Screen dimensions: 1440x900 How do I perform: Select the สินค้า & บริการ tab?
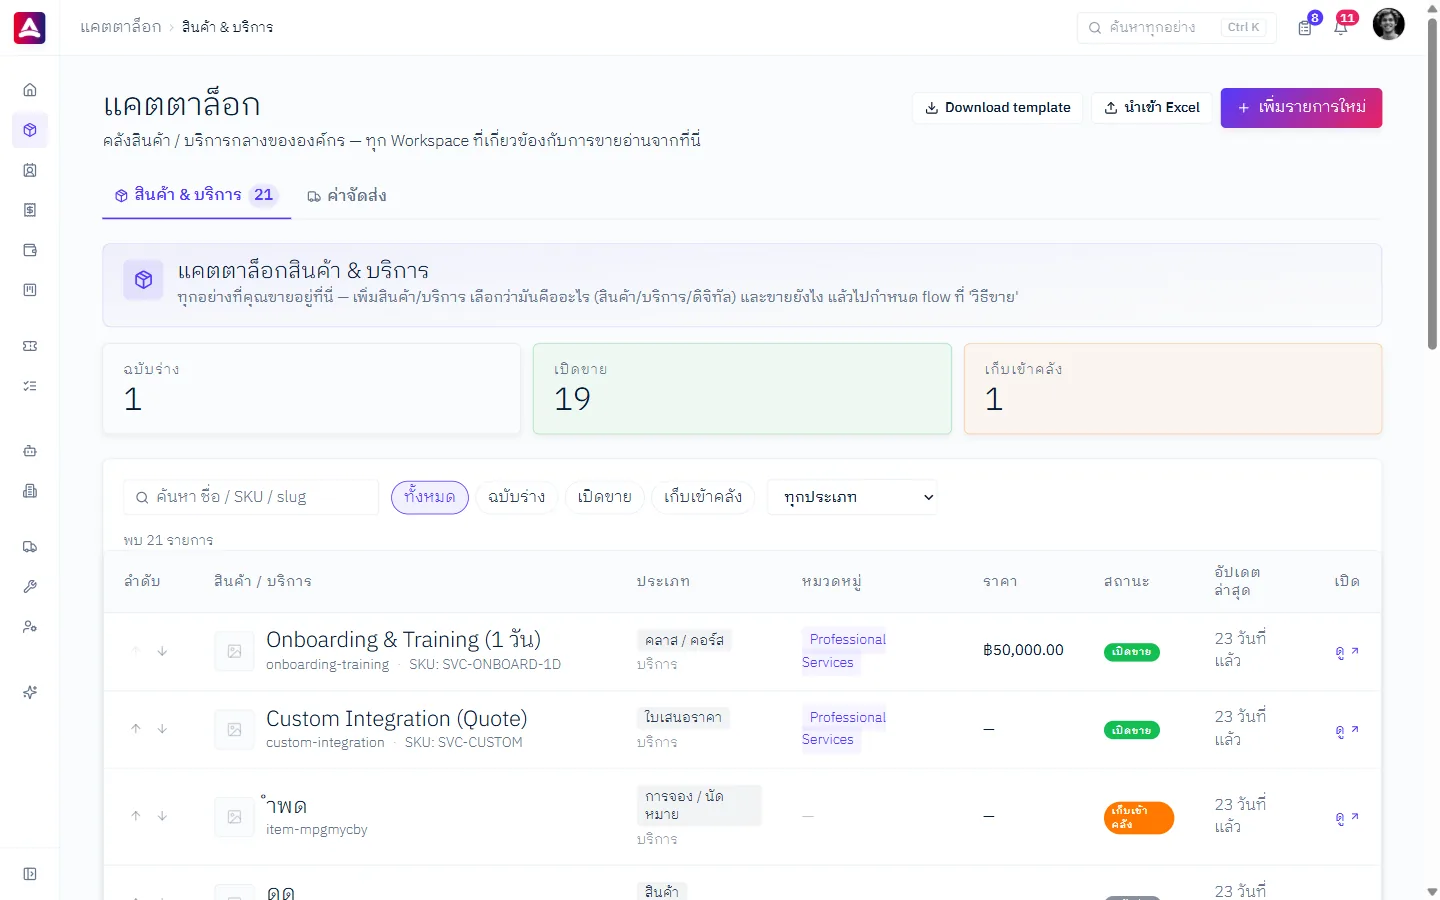click(197, 195)
